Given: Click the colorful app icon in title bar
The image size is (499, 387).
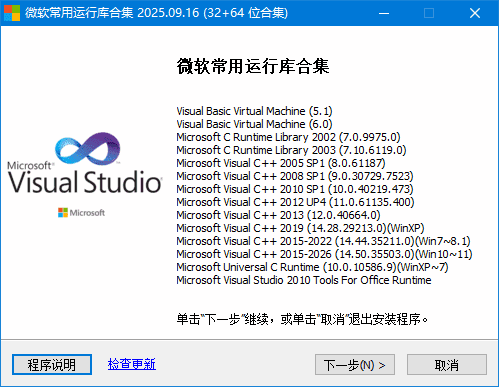Looking at the screenshot, I should pos(12,13).
